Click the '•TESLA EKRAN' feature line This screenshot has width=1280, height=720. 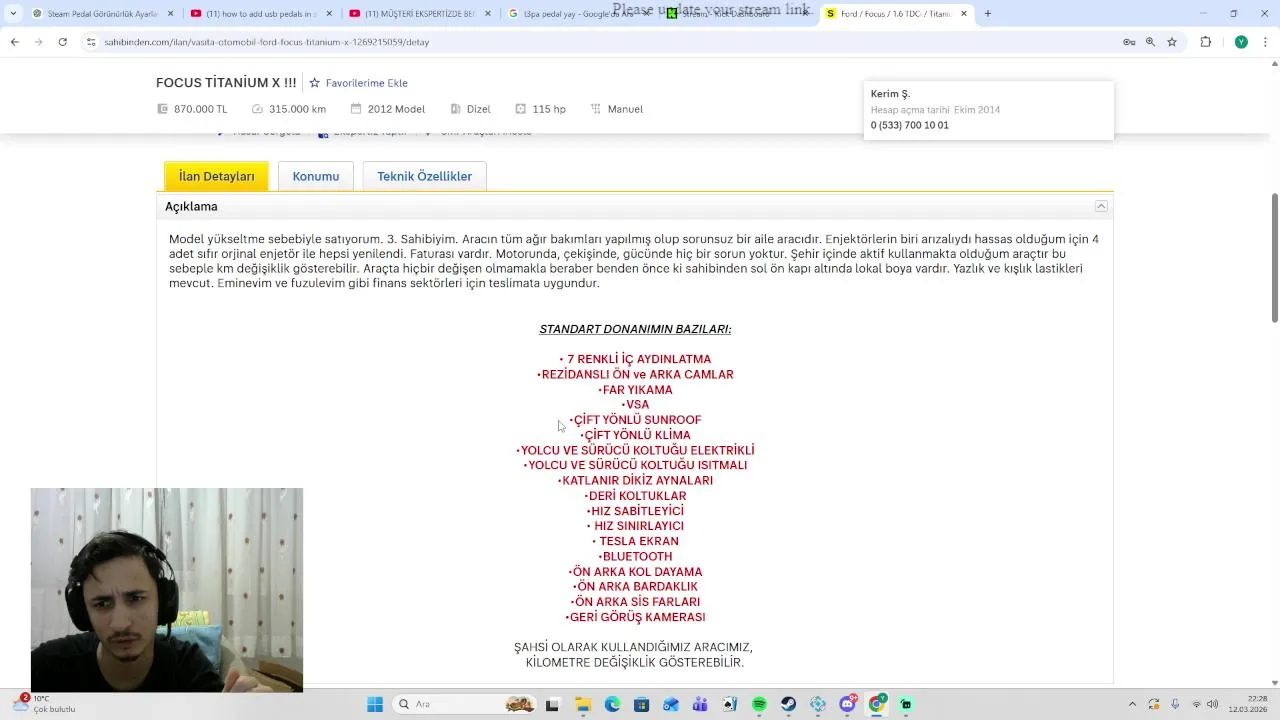(x=635, y=541)
